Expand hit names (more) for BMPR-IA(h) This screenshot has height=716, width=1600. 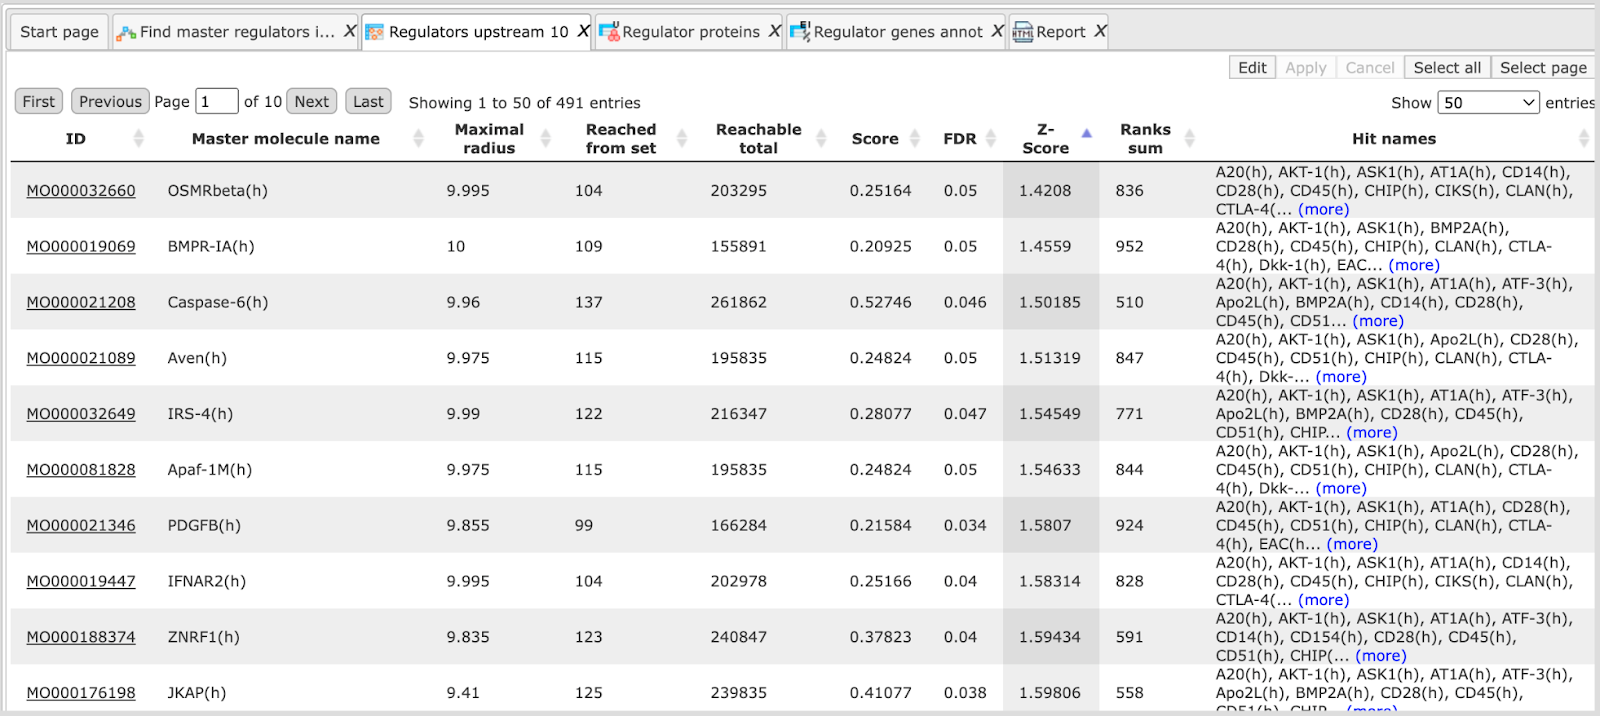click(1414, 265)
